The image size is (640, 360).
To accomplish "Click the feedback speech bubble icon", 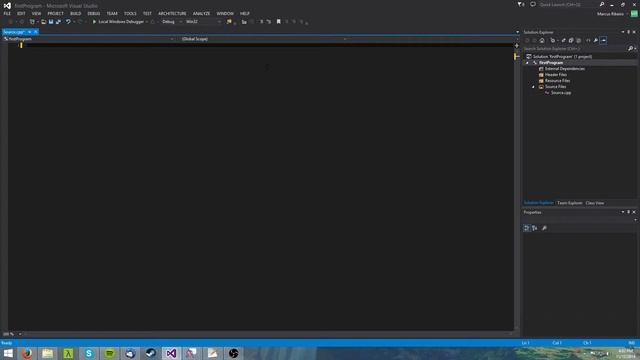I will pyautogui.click(x=533, y=4).
